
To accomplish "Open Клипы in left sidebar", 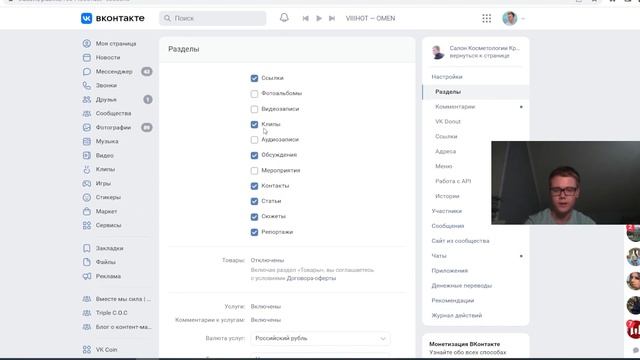I will 105,169.
